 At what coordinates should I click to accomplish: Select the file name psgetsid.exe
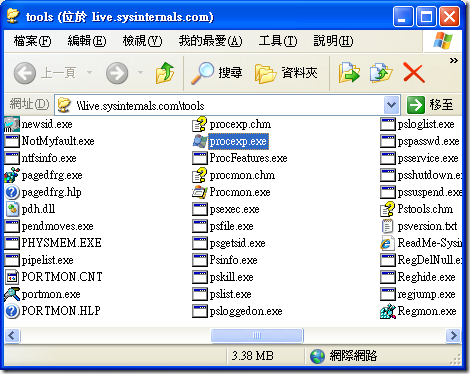237,243
